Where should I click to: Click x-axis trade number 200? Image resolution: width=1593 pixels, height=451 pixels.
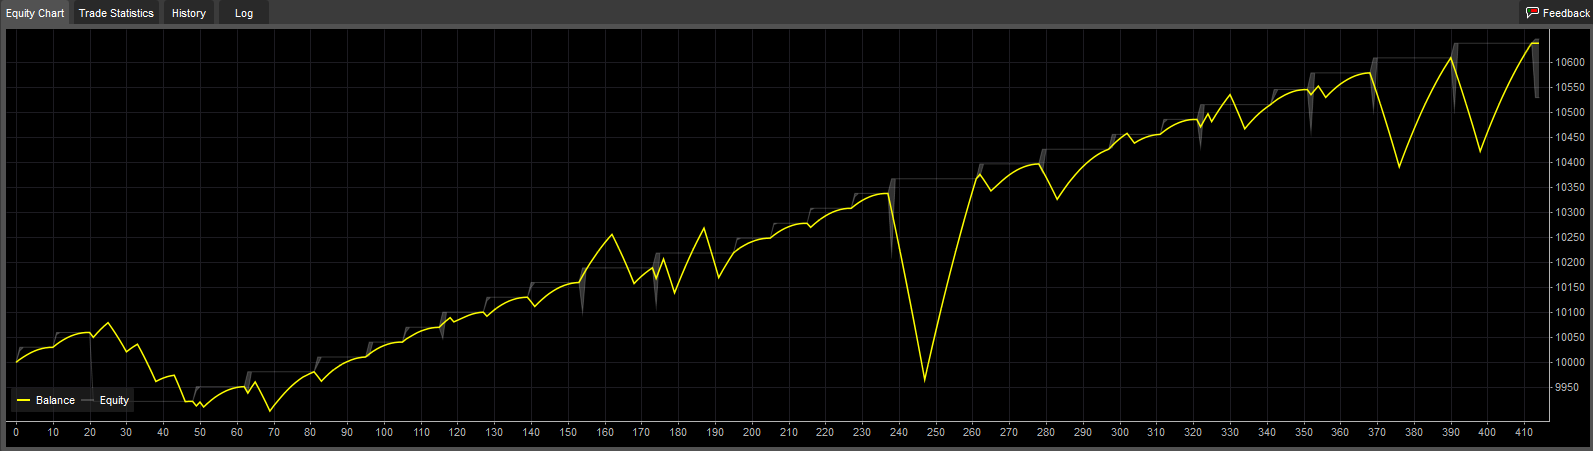(x=752, y=432)
